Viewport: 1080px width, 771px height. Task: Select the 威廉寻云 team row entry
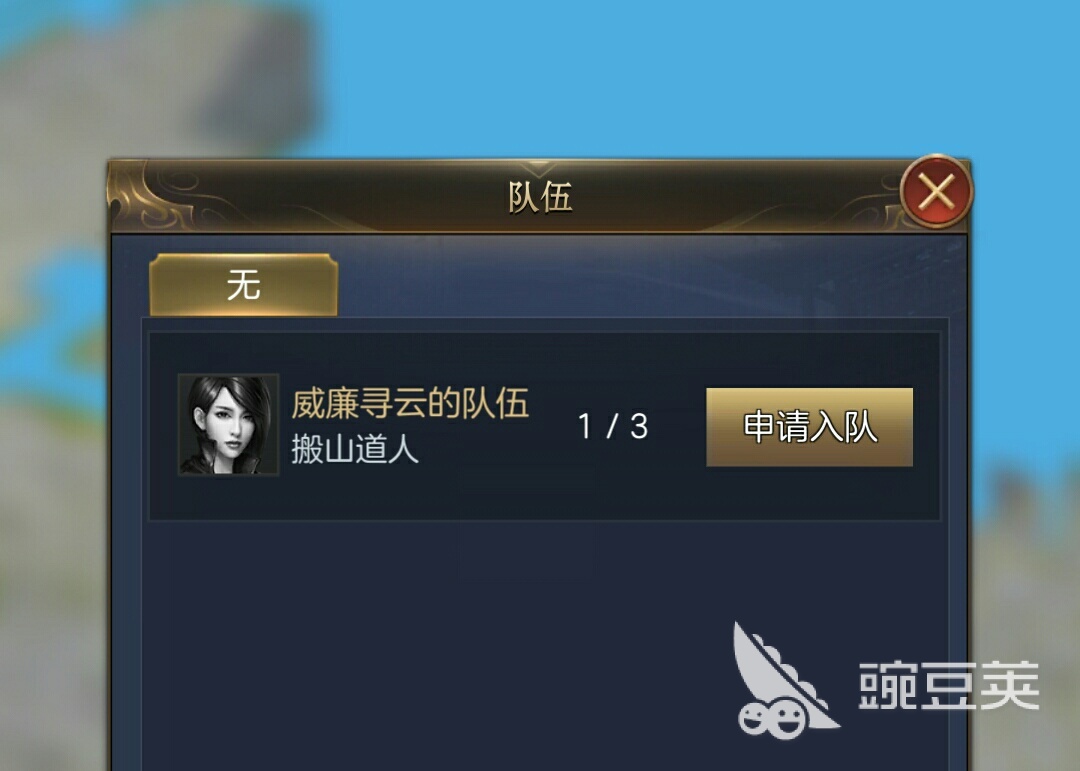point(544,426)
